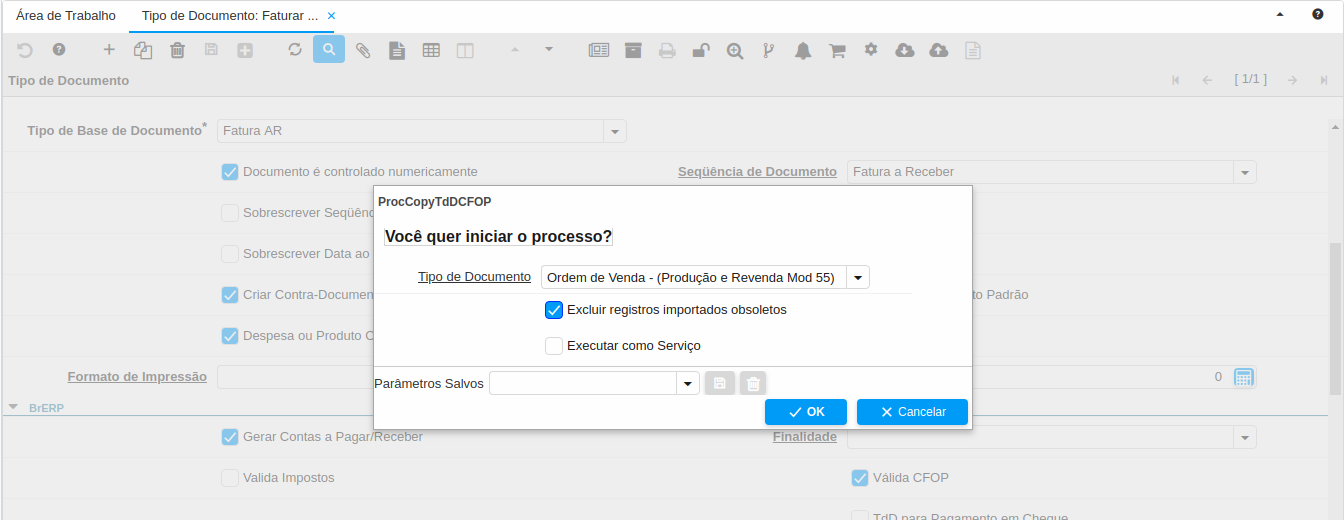Click the help question mark at top right
This screenshot has height=520, width=1344.
point(1318,15)
